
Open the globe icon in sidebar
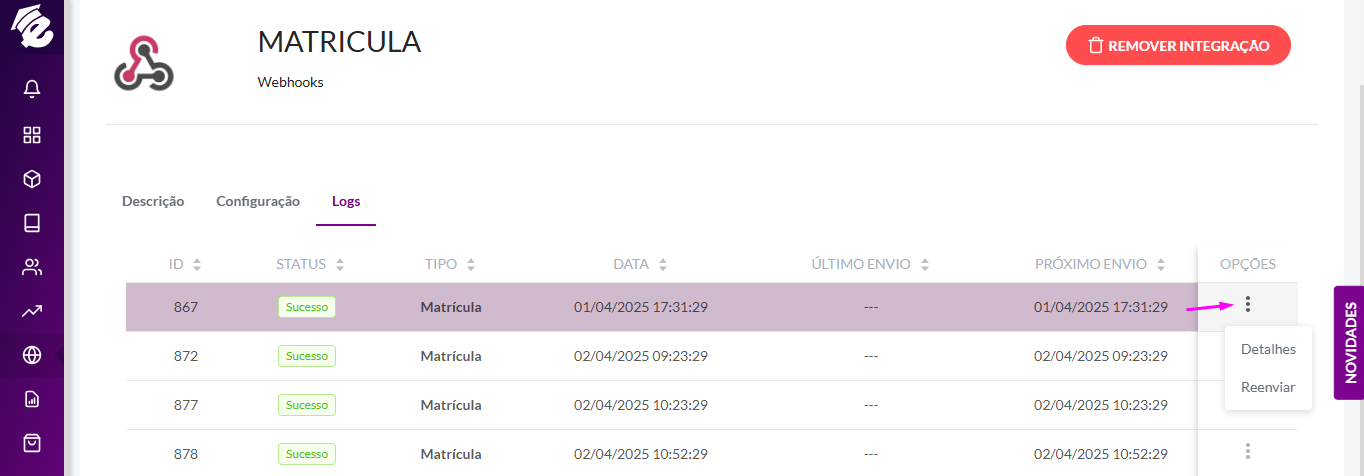click(x=32, y=355)
